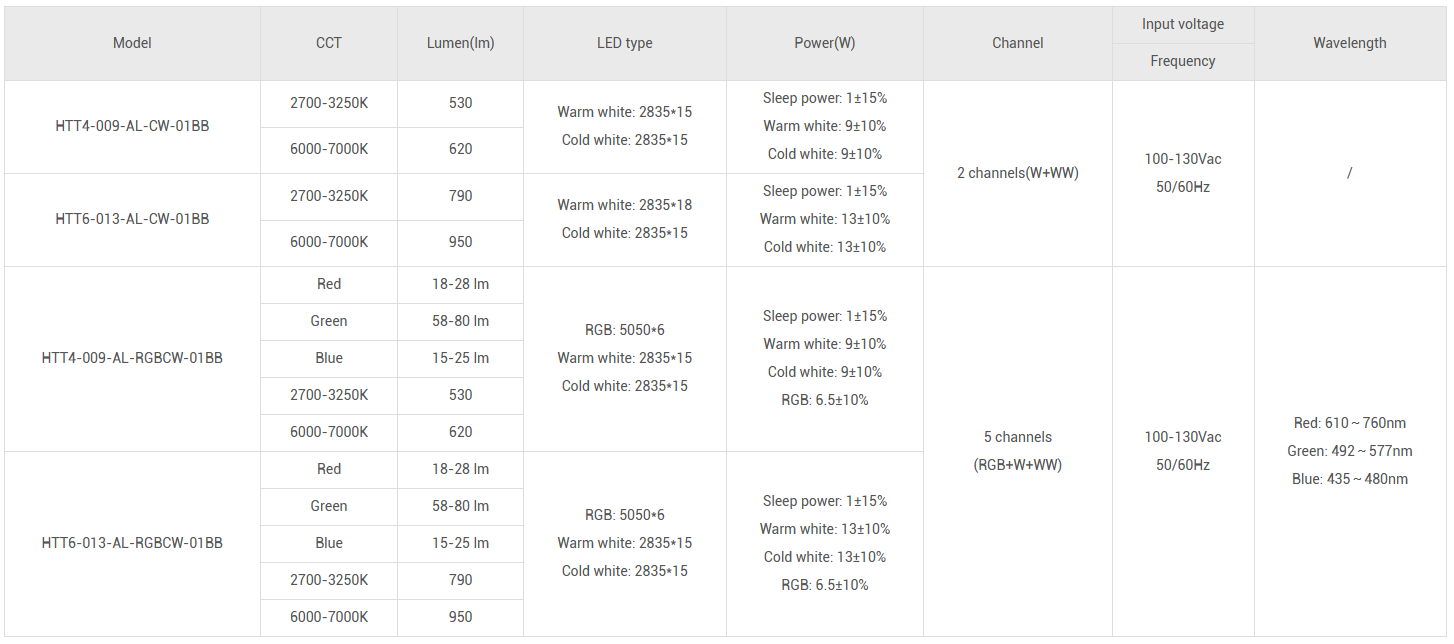
Task: Click the Blue: 435~480nm wavelength text
Action: pos(1349,479)
